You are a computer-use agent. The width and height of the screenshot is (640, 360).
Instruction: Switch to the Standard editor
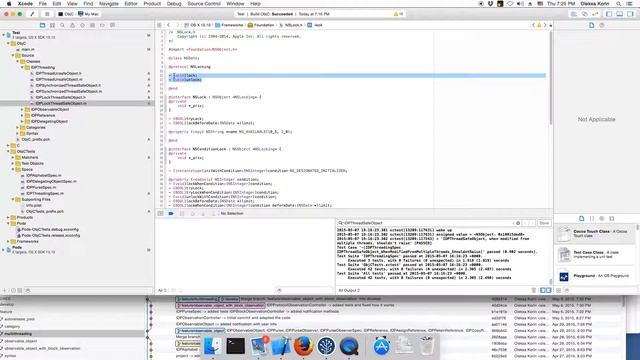(x=573, y=14)
